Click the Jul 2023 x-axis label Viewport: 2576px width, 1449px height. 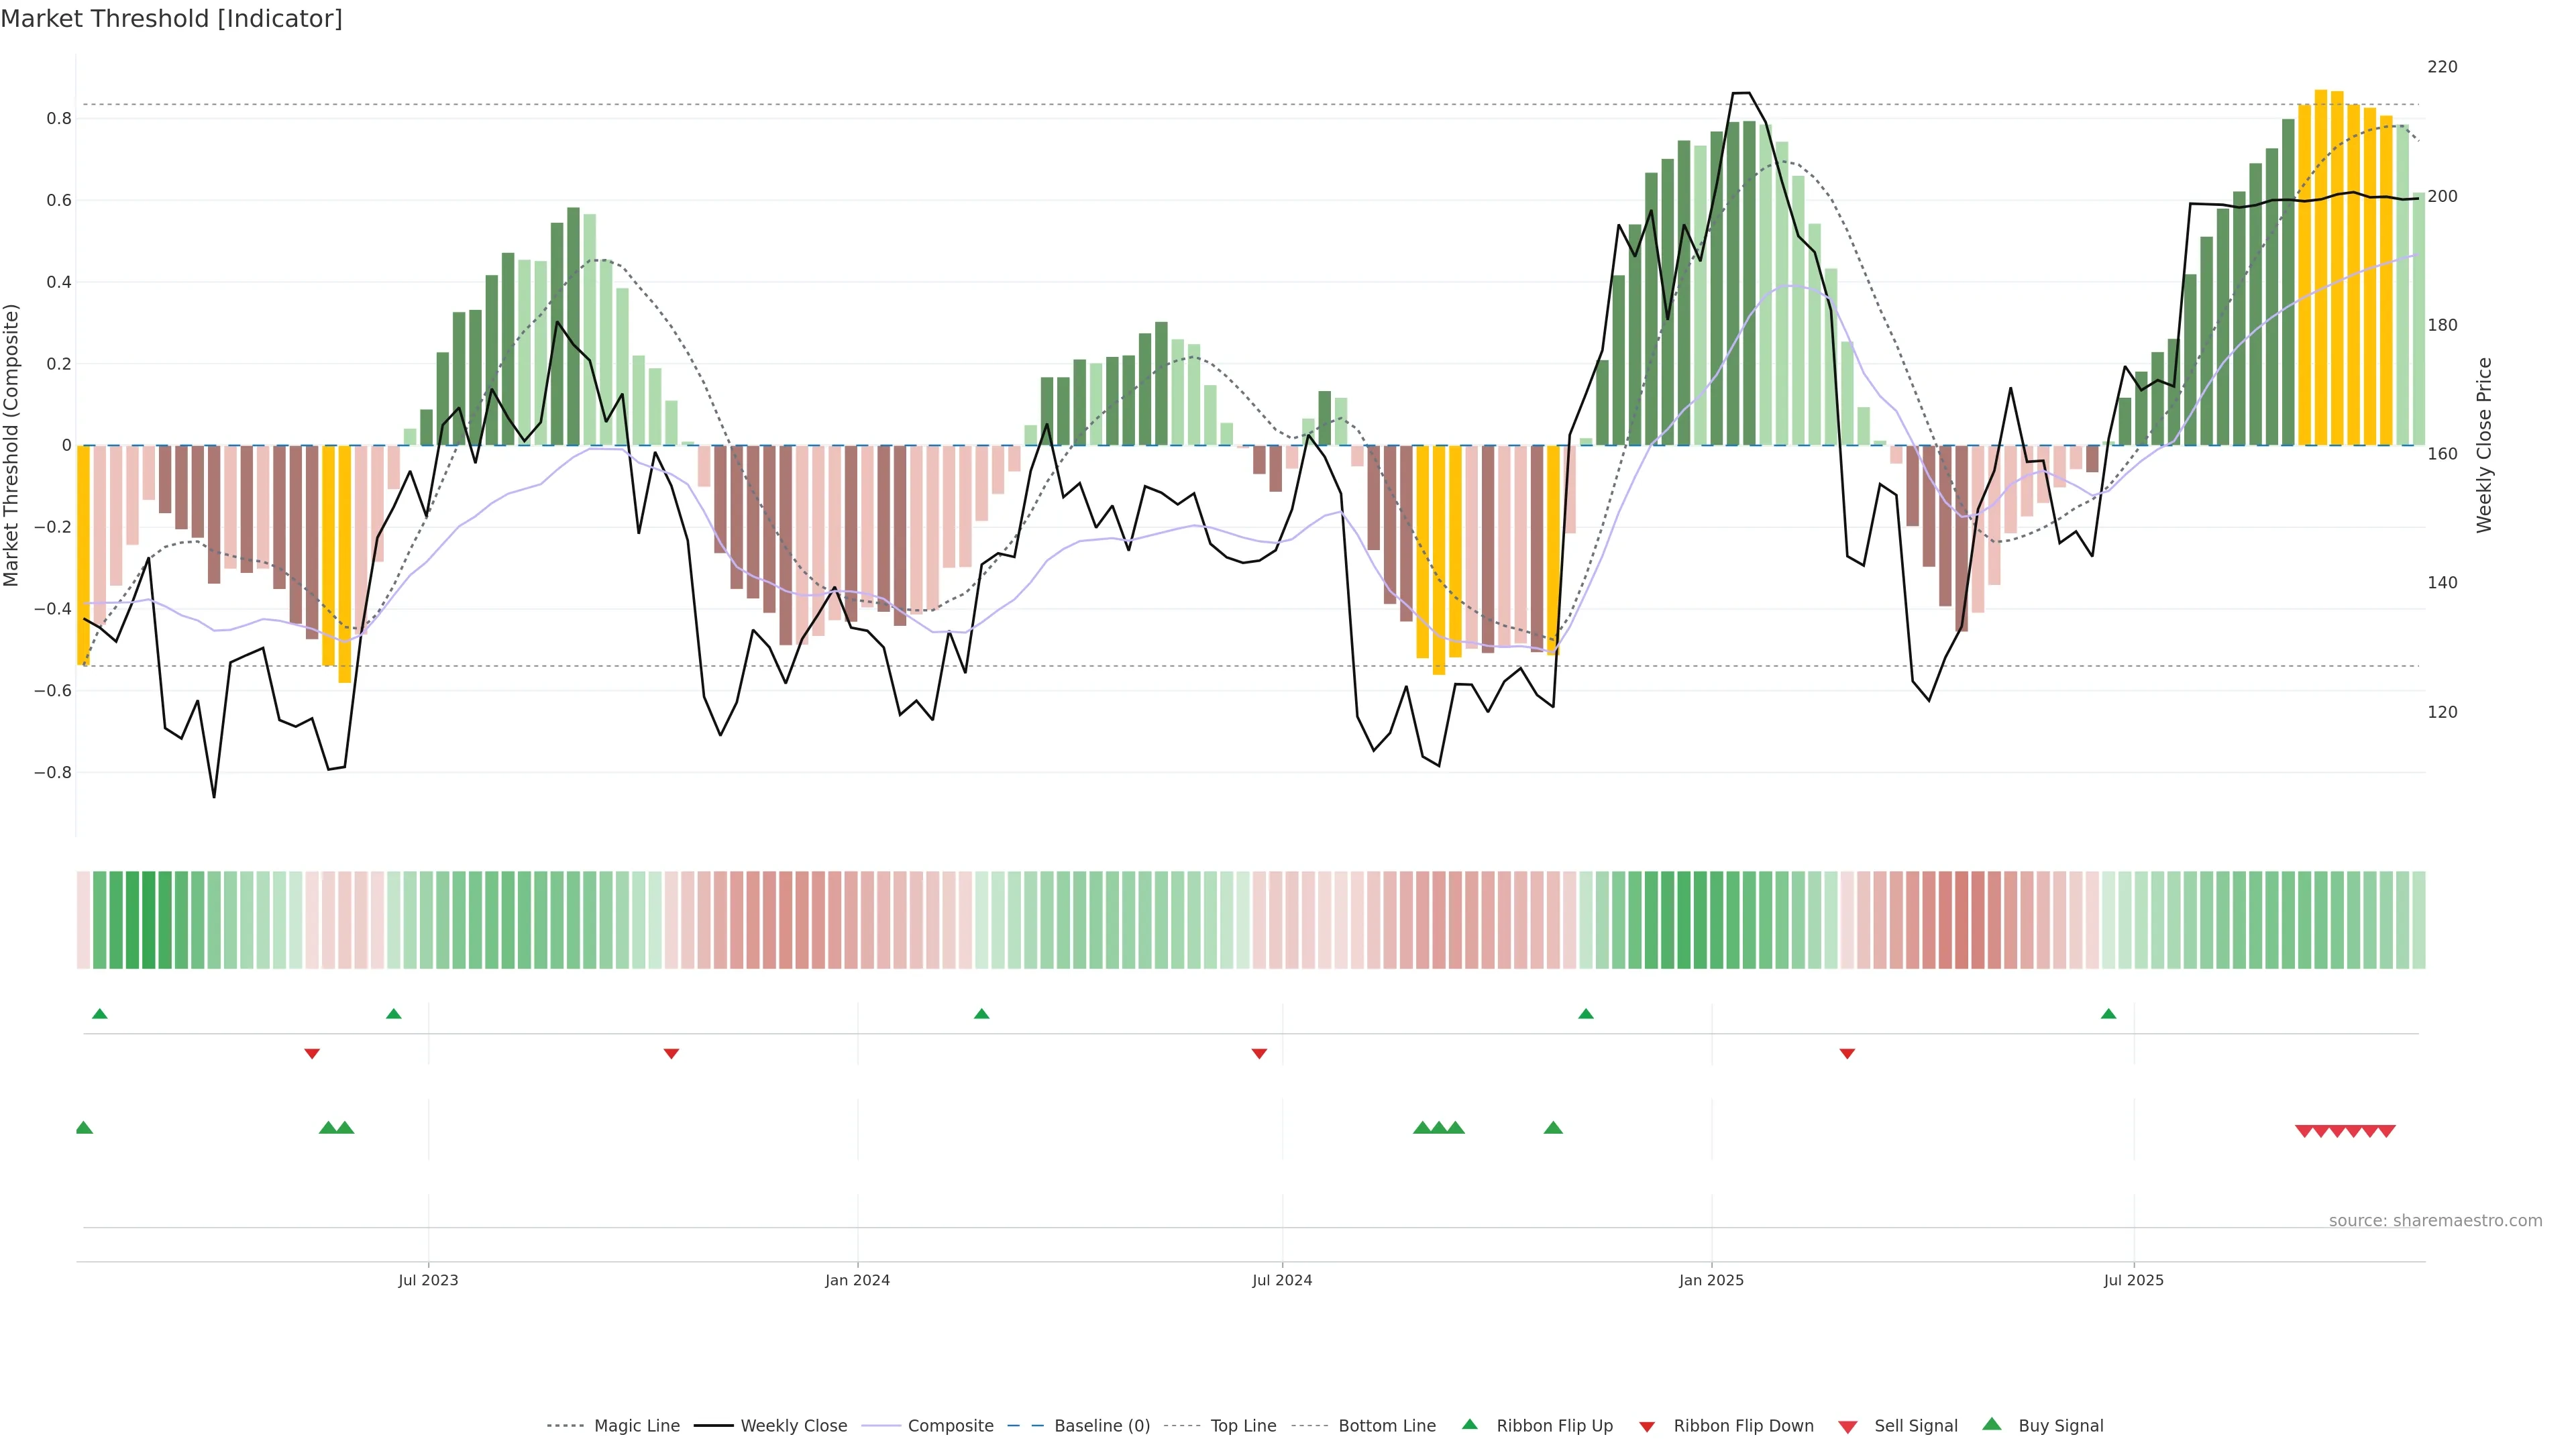click(428, 1280)
